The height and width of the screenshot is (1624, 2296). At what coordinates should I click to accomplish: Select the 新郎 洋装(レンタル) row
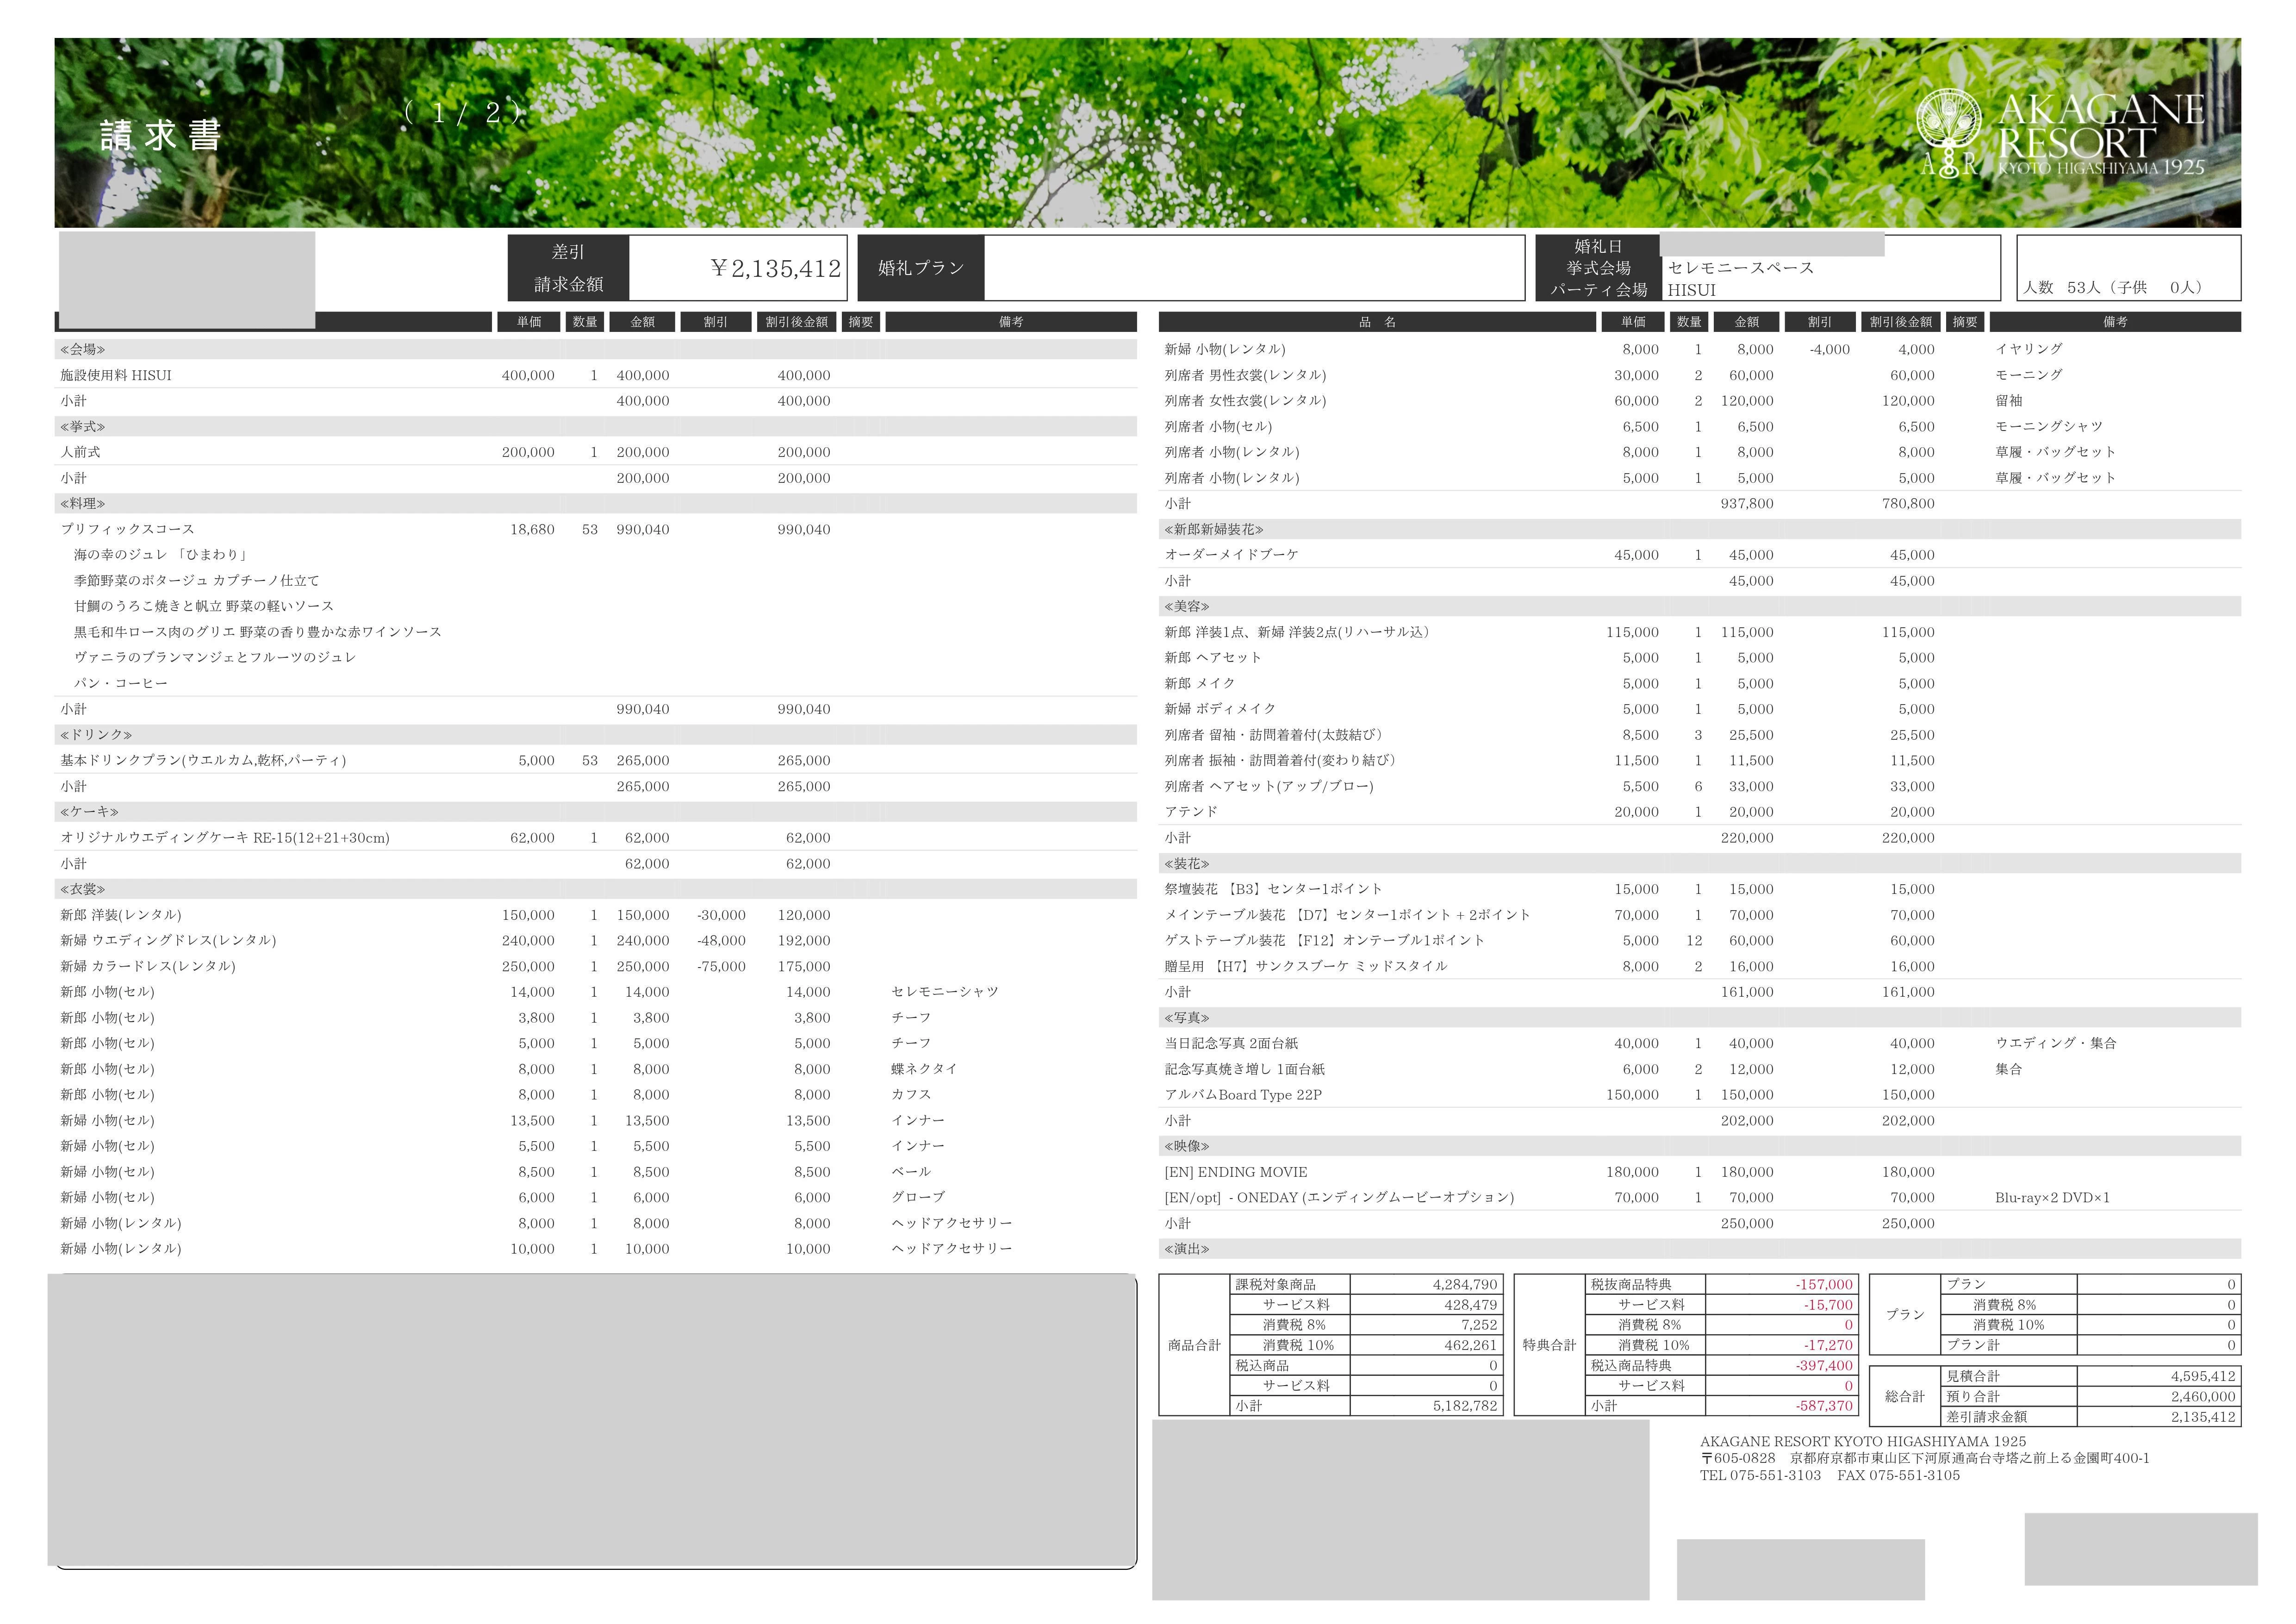click(596, 915)
